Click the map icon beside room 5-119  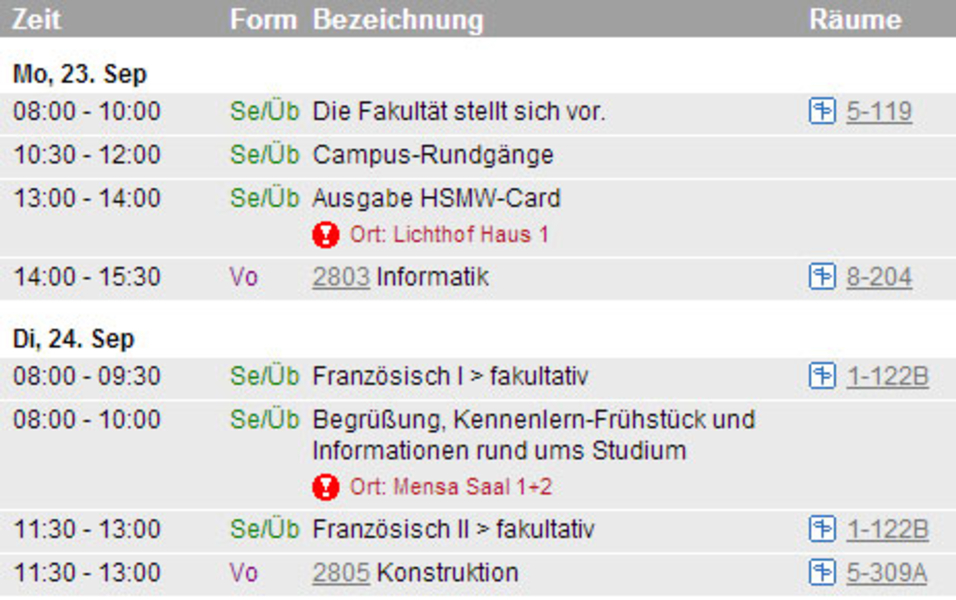[822, 111]
